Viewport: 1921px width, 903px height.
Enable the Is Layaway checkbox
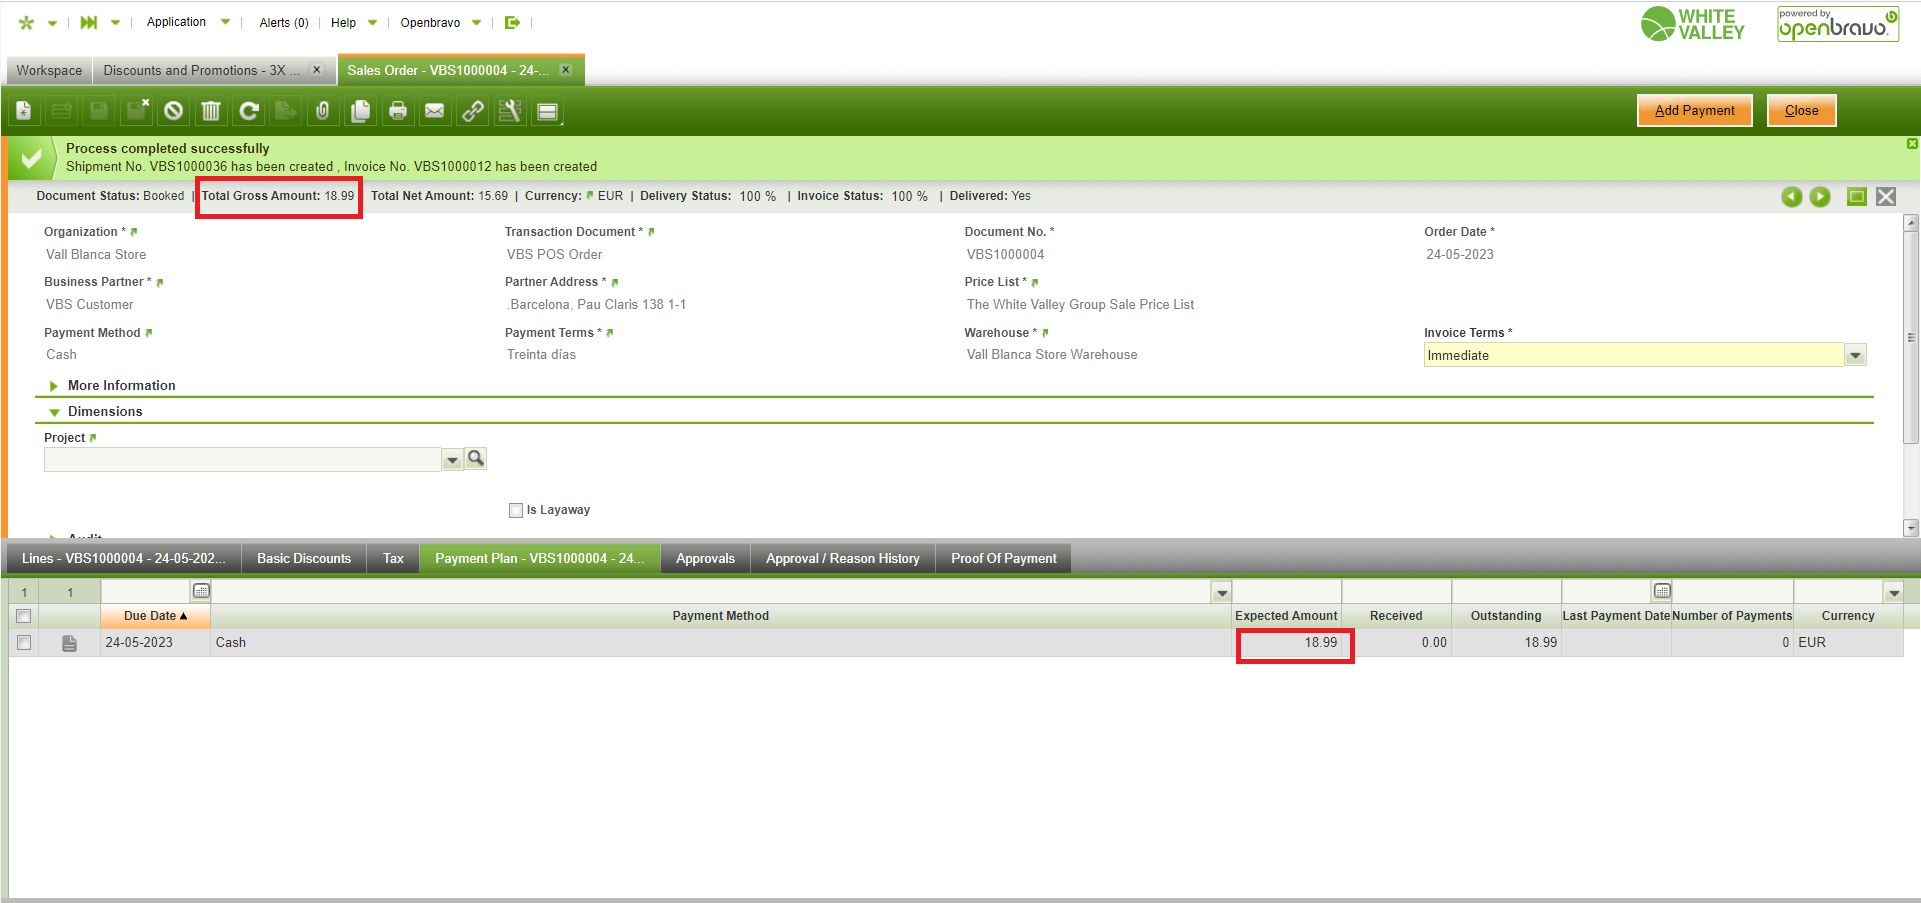point(516,511)
